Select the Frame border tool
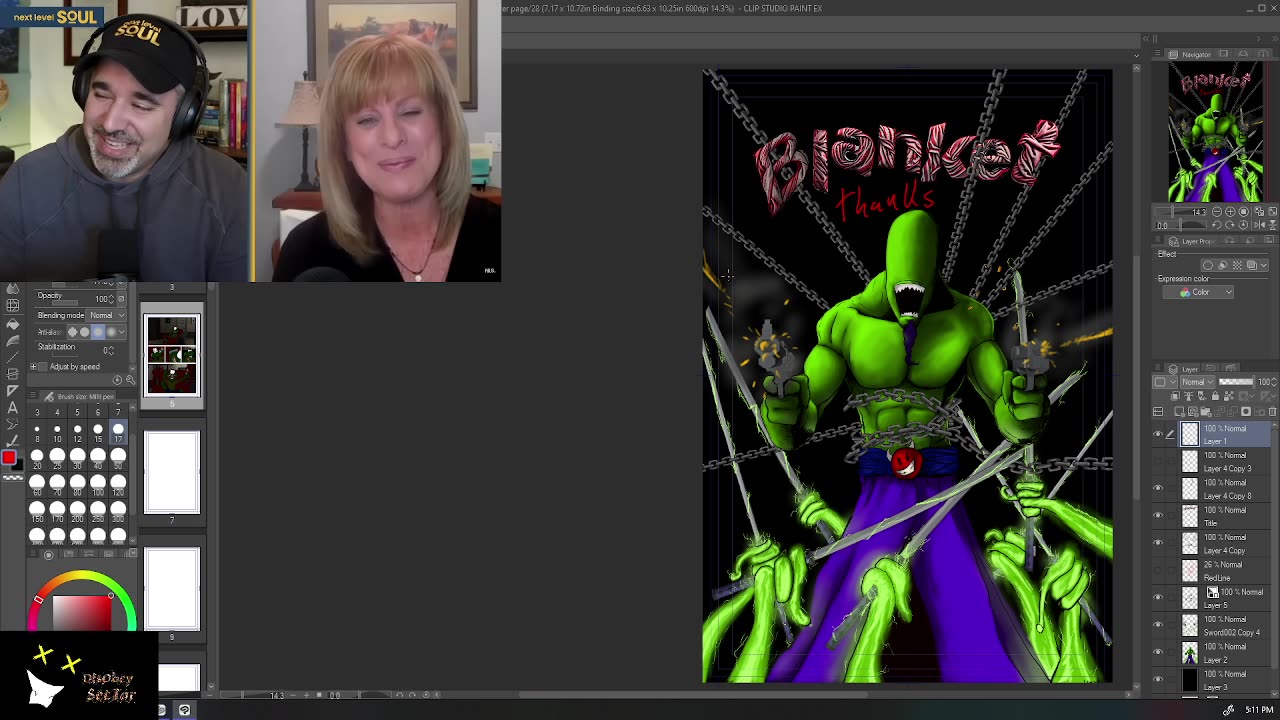Image resolution: width=1280 pixels, height=720 pixels. [x=12, y=373]
